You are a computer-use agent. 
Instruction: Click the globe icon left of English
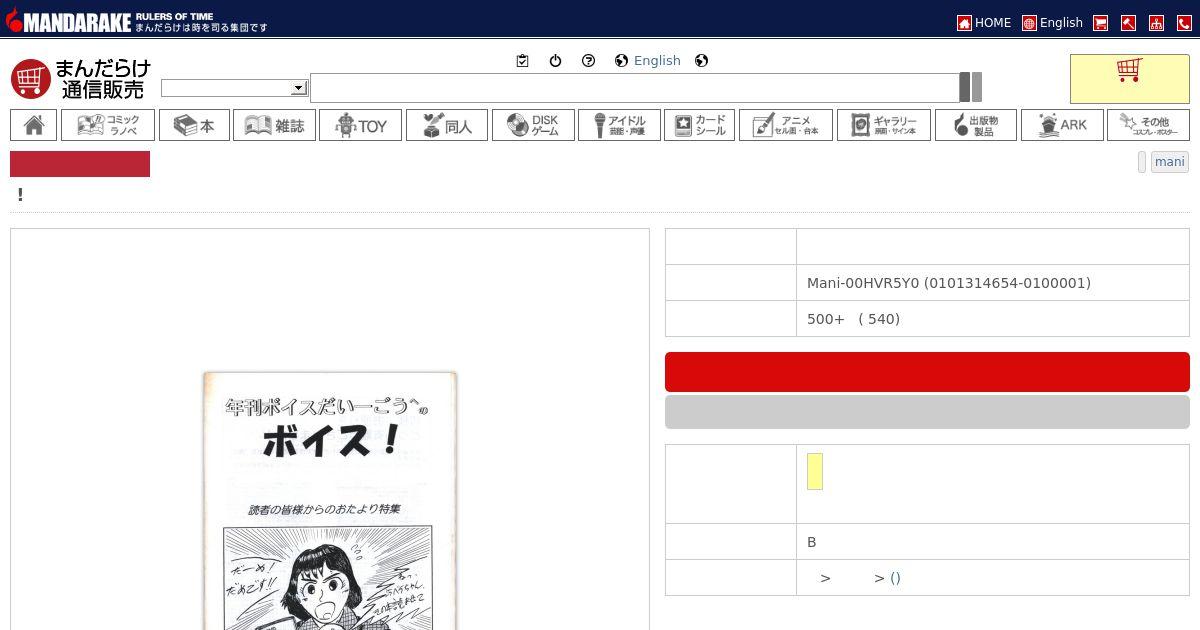(x=621, y=61)
